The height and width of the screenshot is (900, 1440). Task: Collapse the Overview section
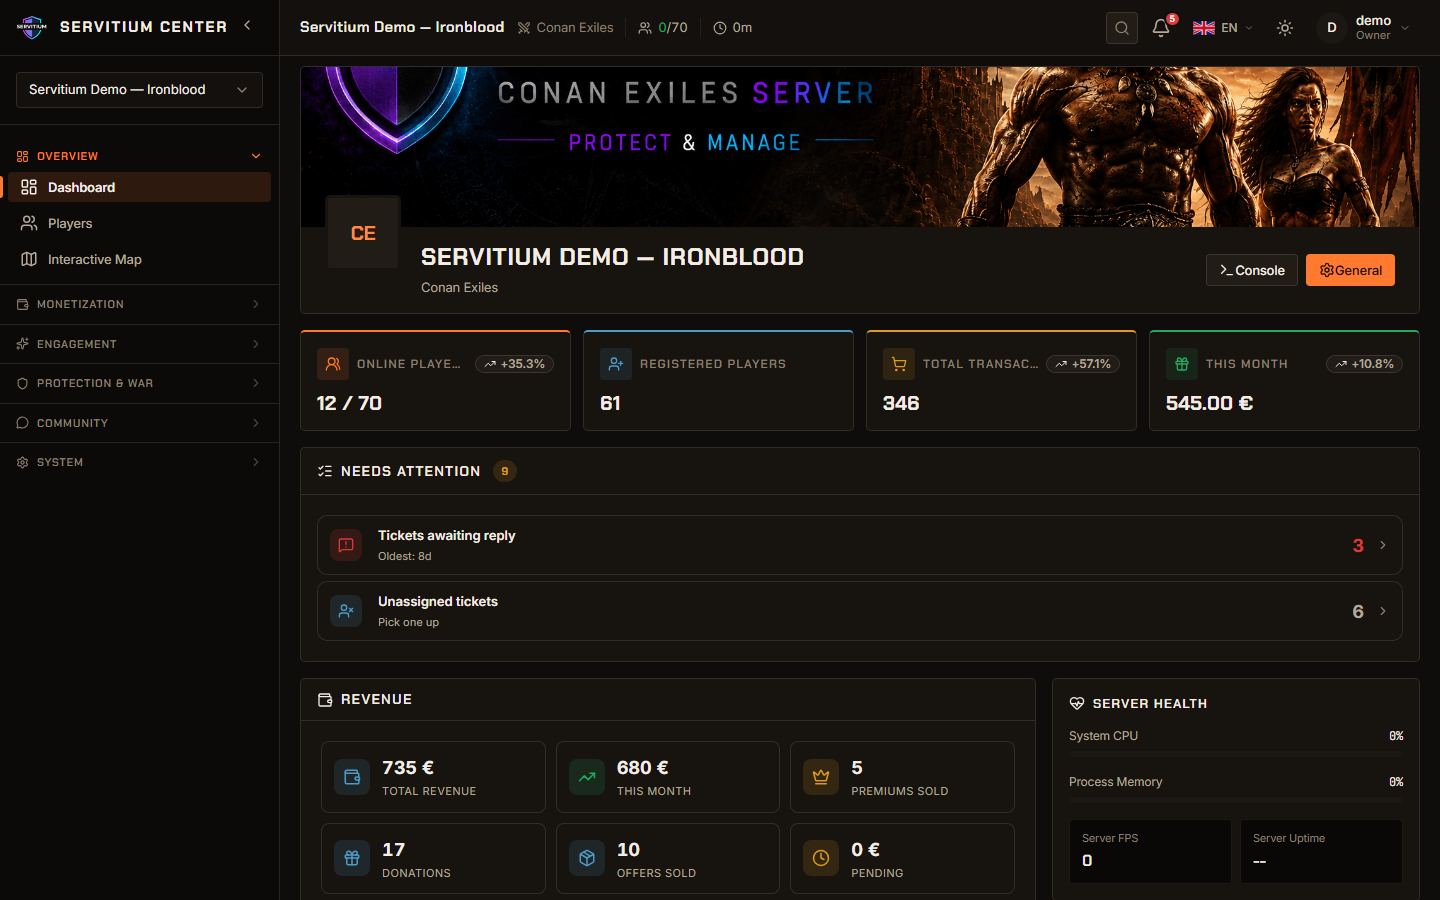(x=139, y=156)
